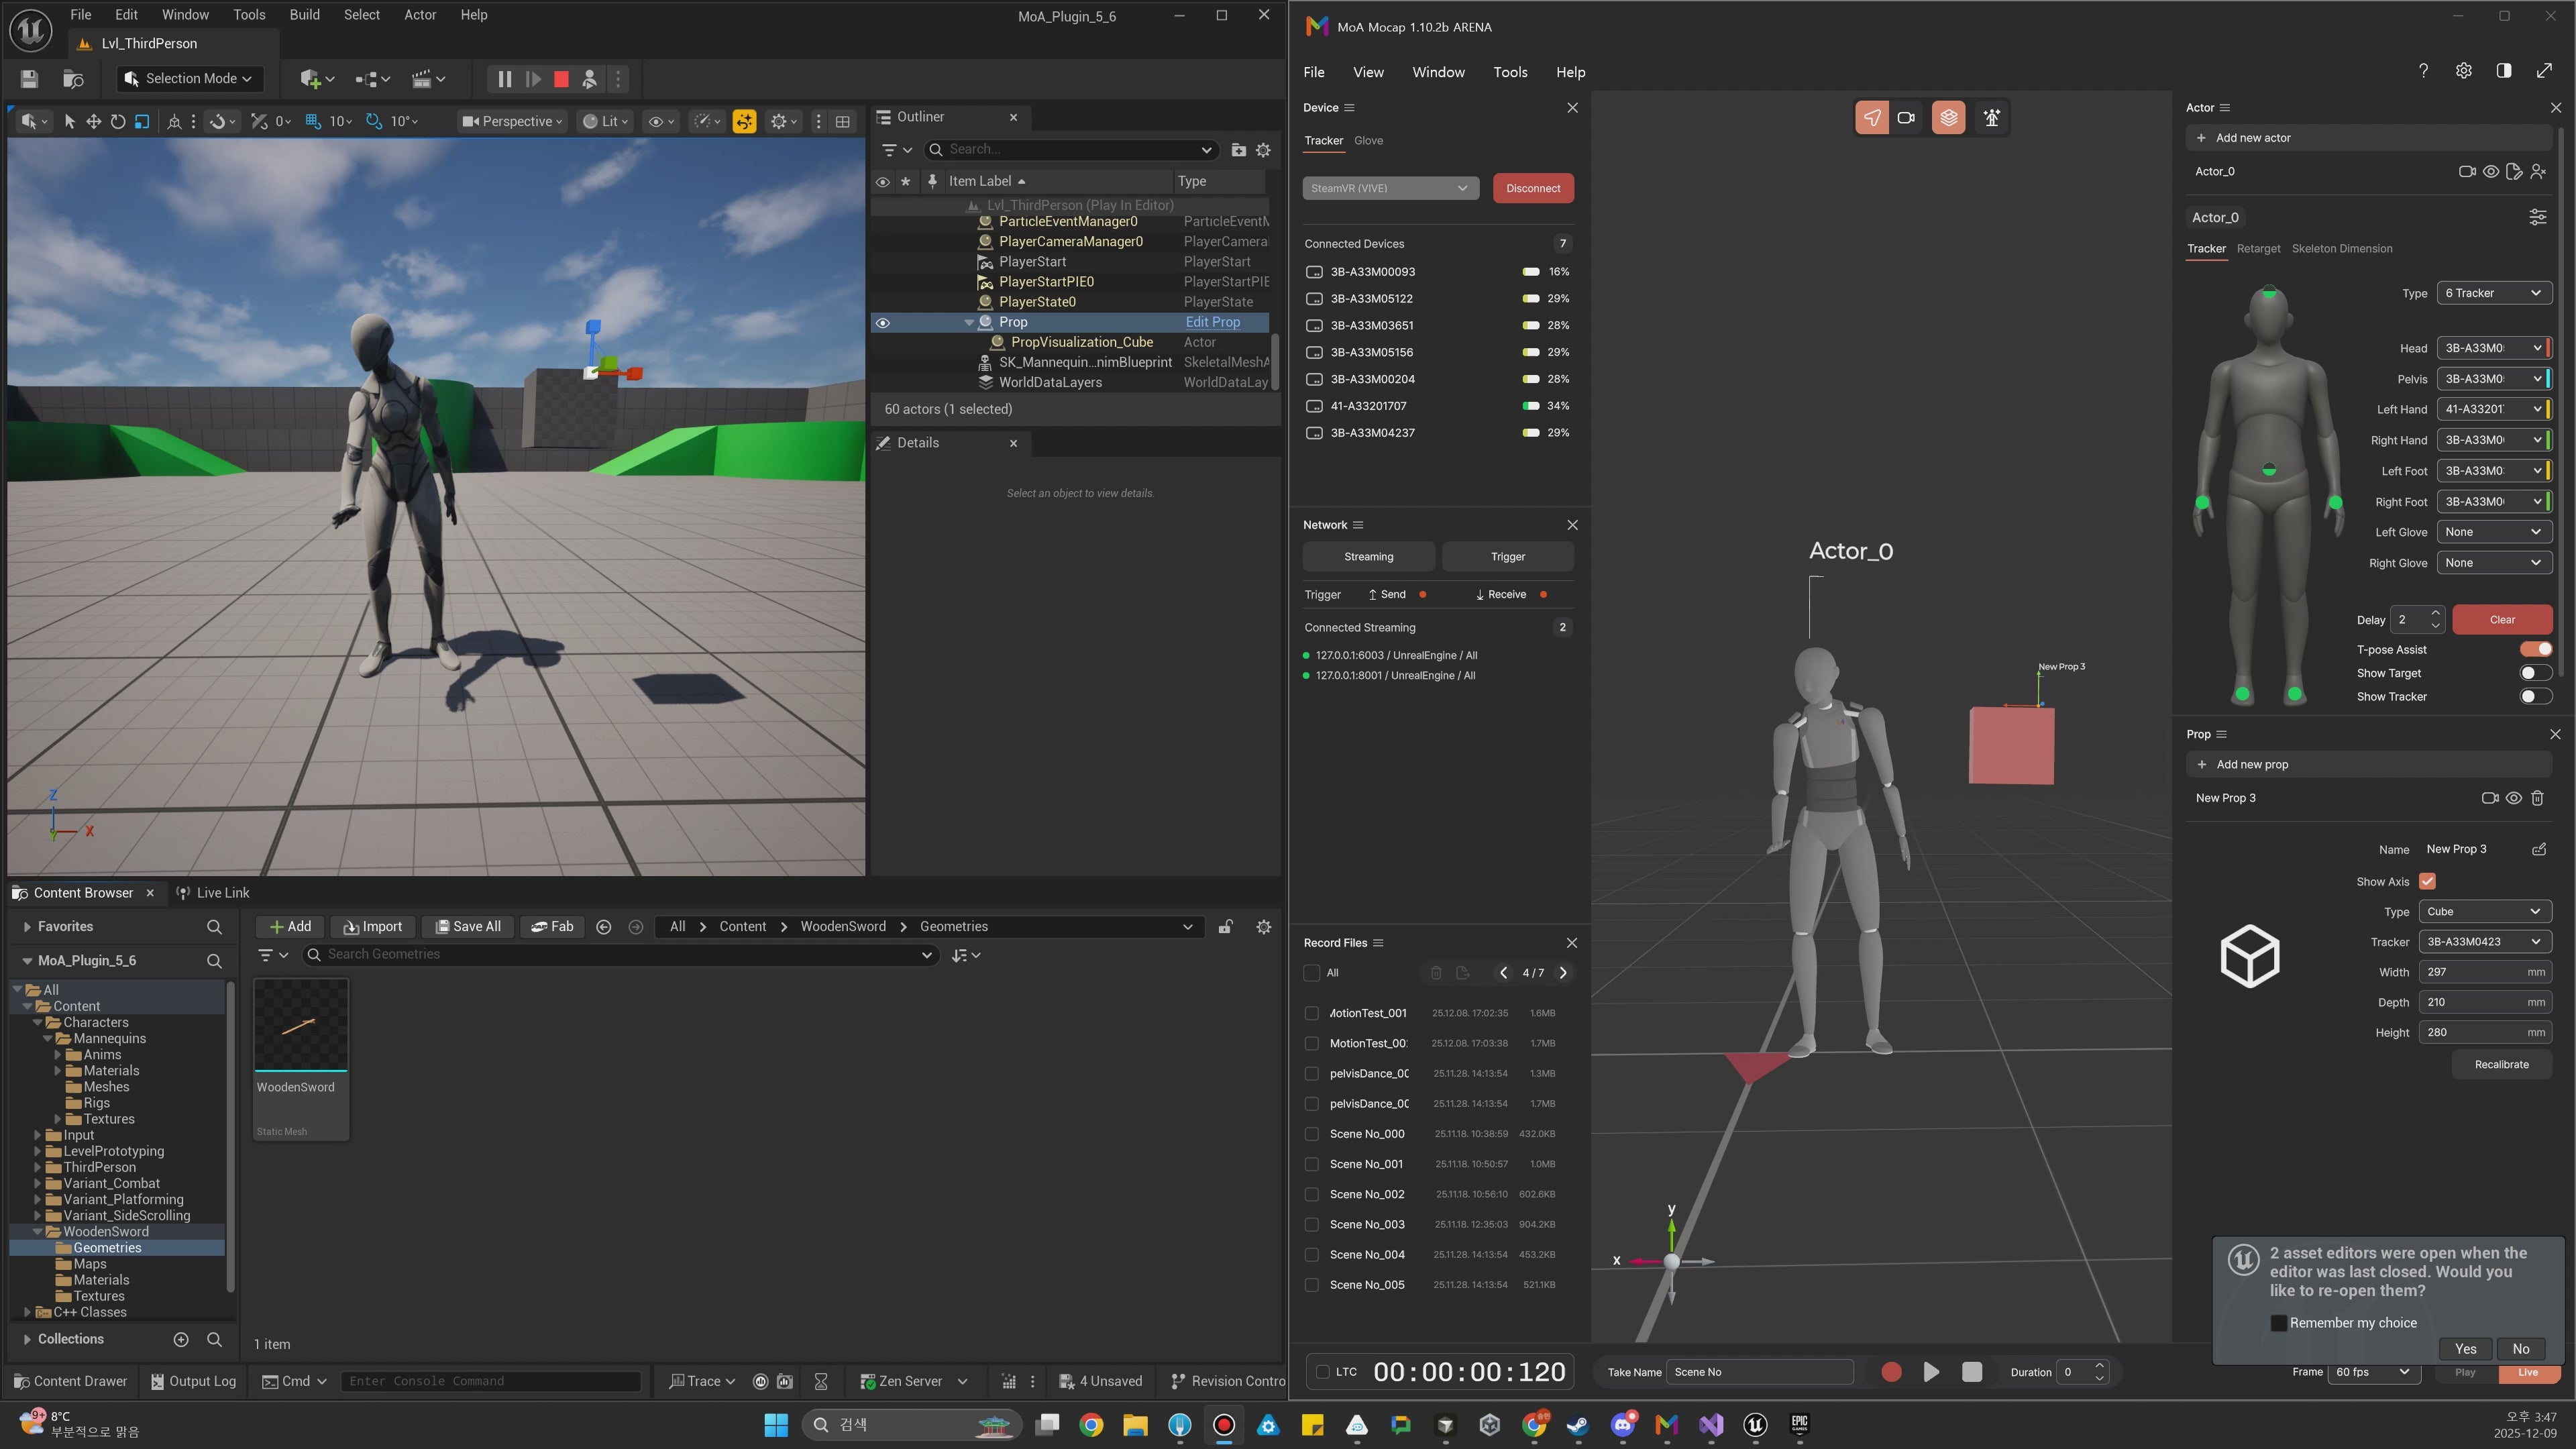The height and width of the screenshot is (1449, 2576).
Task: Open the WoodenSword static mesh thumbnail
Action: click(x=301, y=1025)
